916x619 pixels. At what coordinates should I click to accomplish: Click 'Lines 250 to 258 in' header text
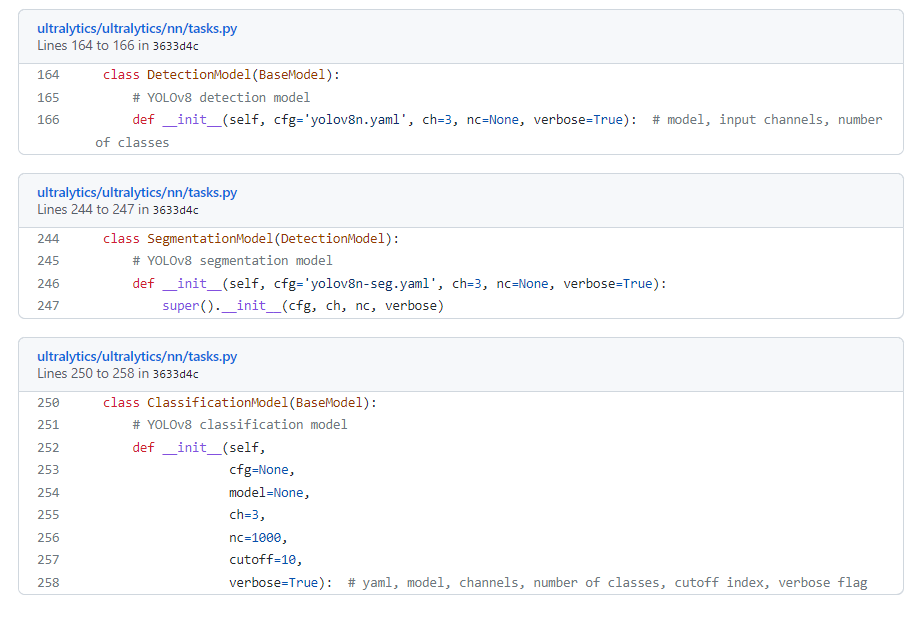[93, 374]
